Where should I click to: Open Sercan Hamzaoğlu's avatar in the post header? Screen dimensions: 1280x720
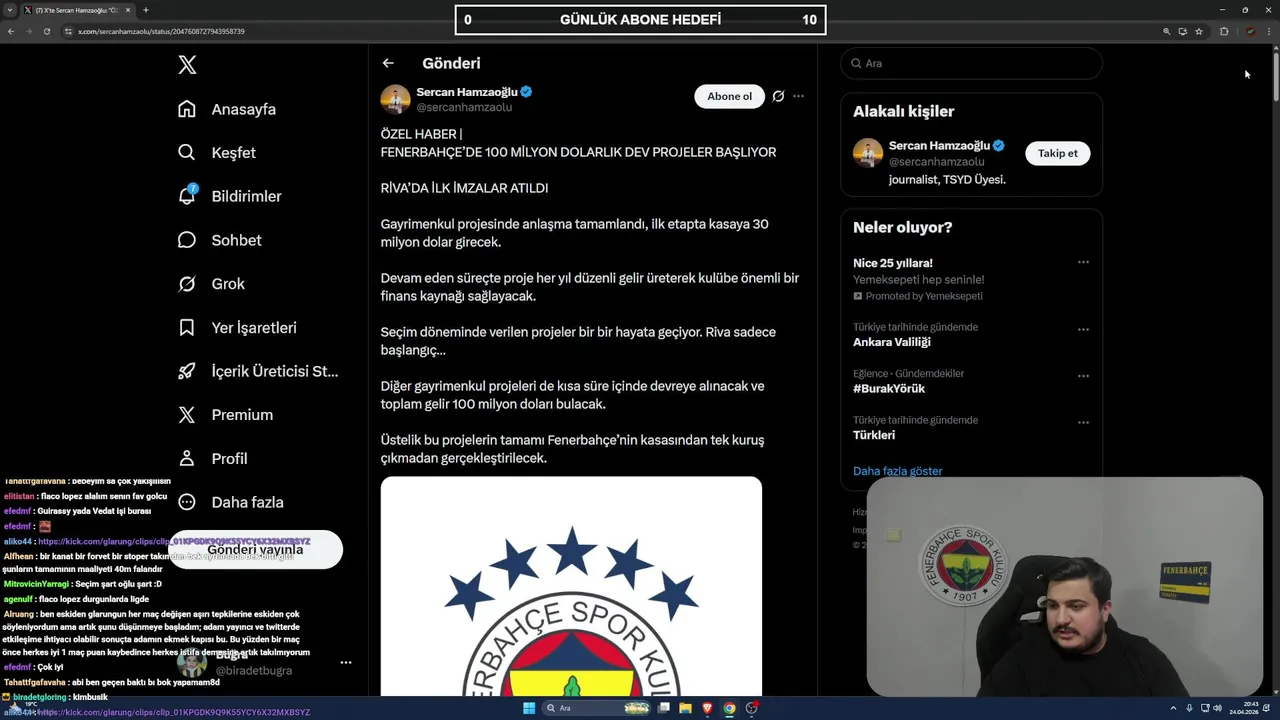coord(395,99)
